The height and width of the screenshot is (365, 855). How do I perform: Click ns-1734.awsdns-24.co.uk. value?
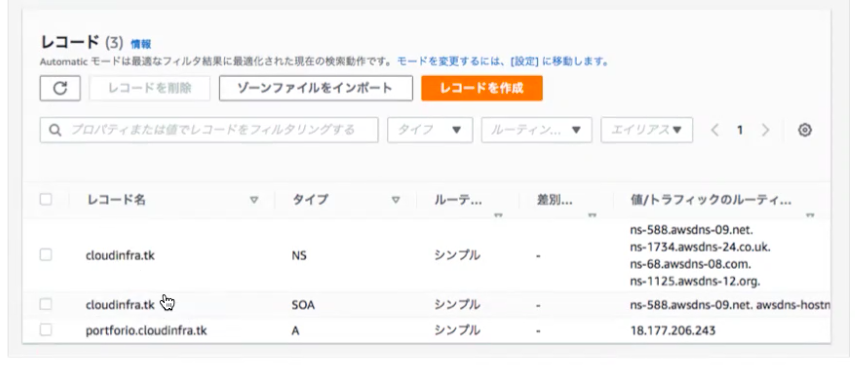pos(700,247)
